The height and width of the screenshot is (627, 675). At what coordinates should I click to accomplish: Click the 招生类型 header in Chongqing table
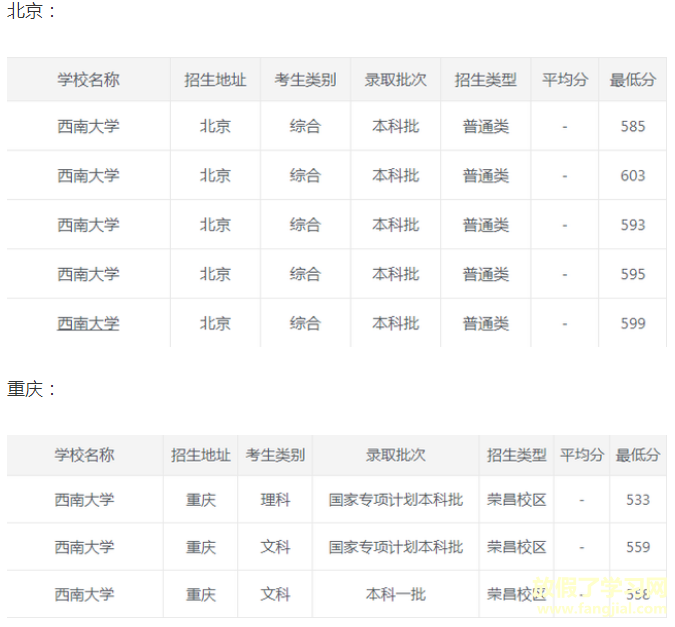(517, 455)
